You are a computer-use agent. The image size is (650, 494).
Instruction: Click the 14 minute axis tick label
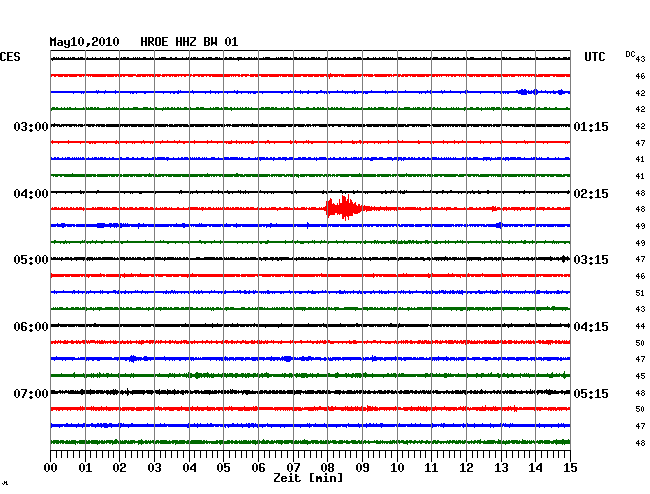[x=535, y=467]
